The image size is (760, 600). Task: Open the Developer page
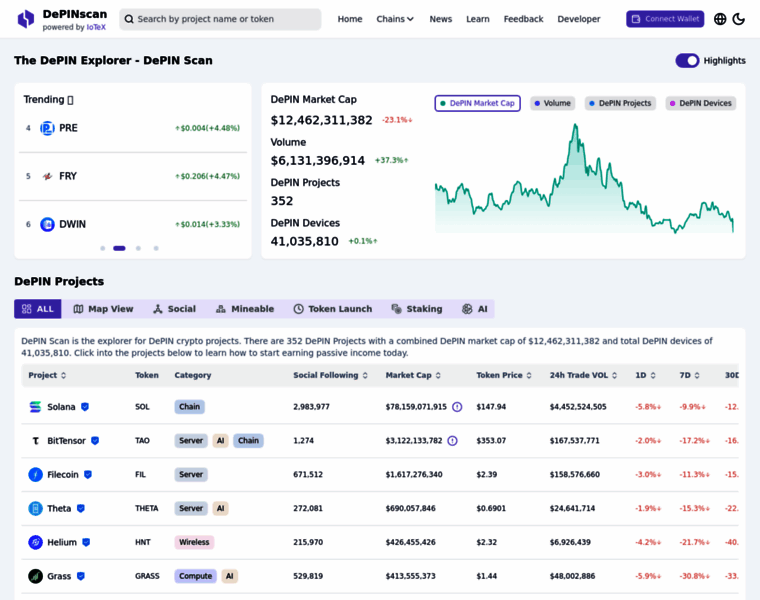coord(579,19)
